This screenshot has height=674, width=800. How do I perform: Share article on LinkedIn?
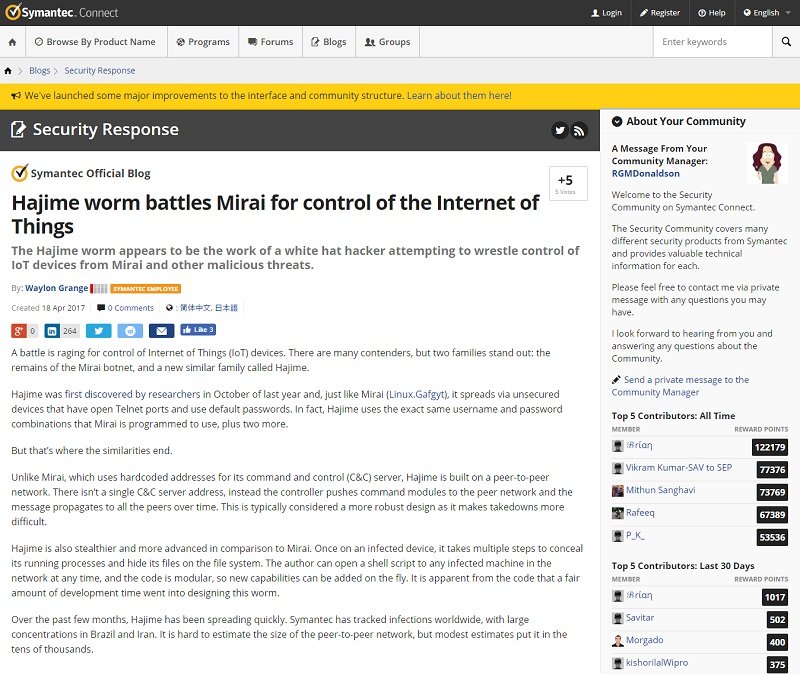(52, 331)
